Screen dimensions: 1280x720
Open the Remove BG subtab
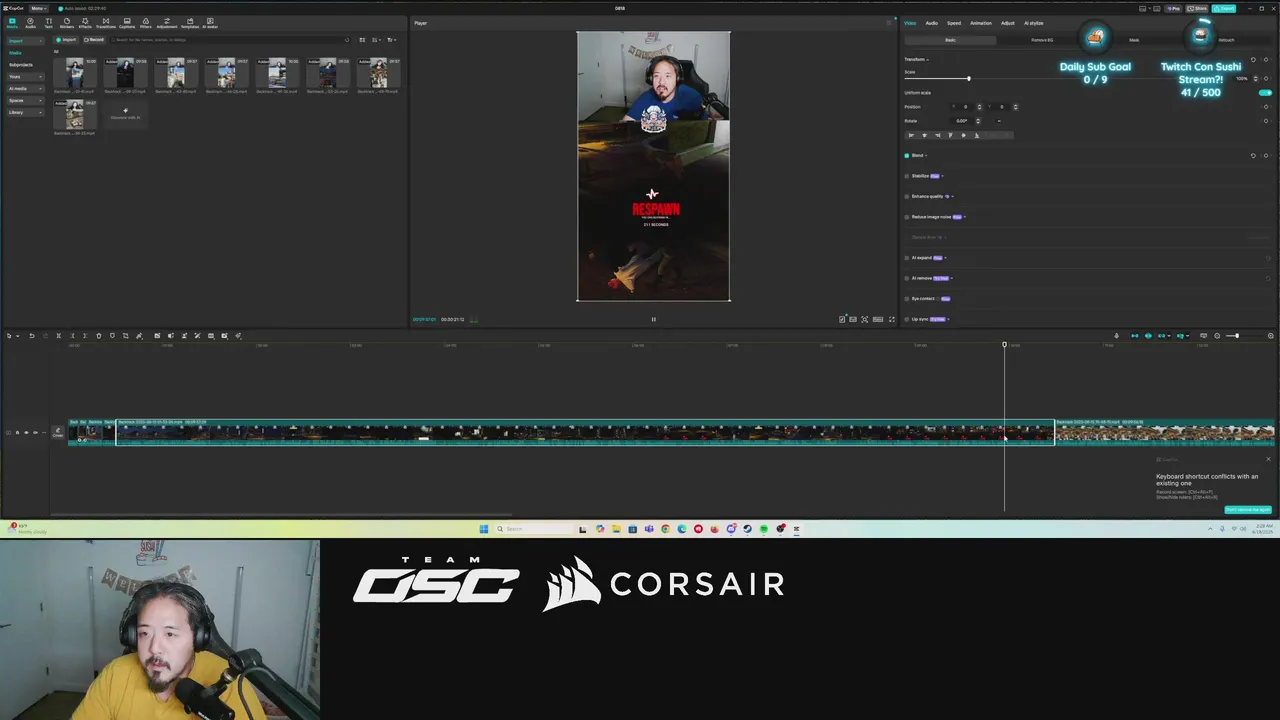click(x=1042, y=40)
